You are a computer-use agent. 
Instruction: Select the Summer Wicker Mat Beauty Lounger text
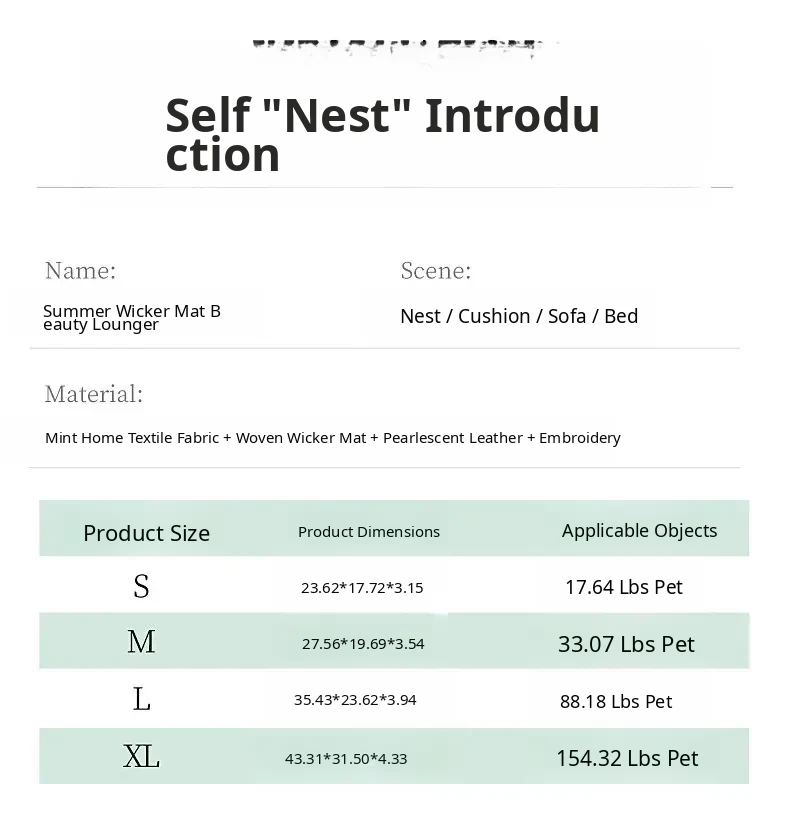[x=132, y=317]
